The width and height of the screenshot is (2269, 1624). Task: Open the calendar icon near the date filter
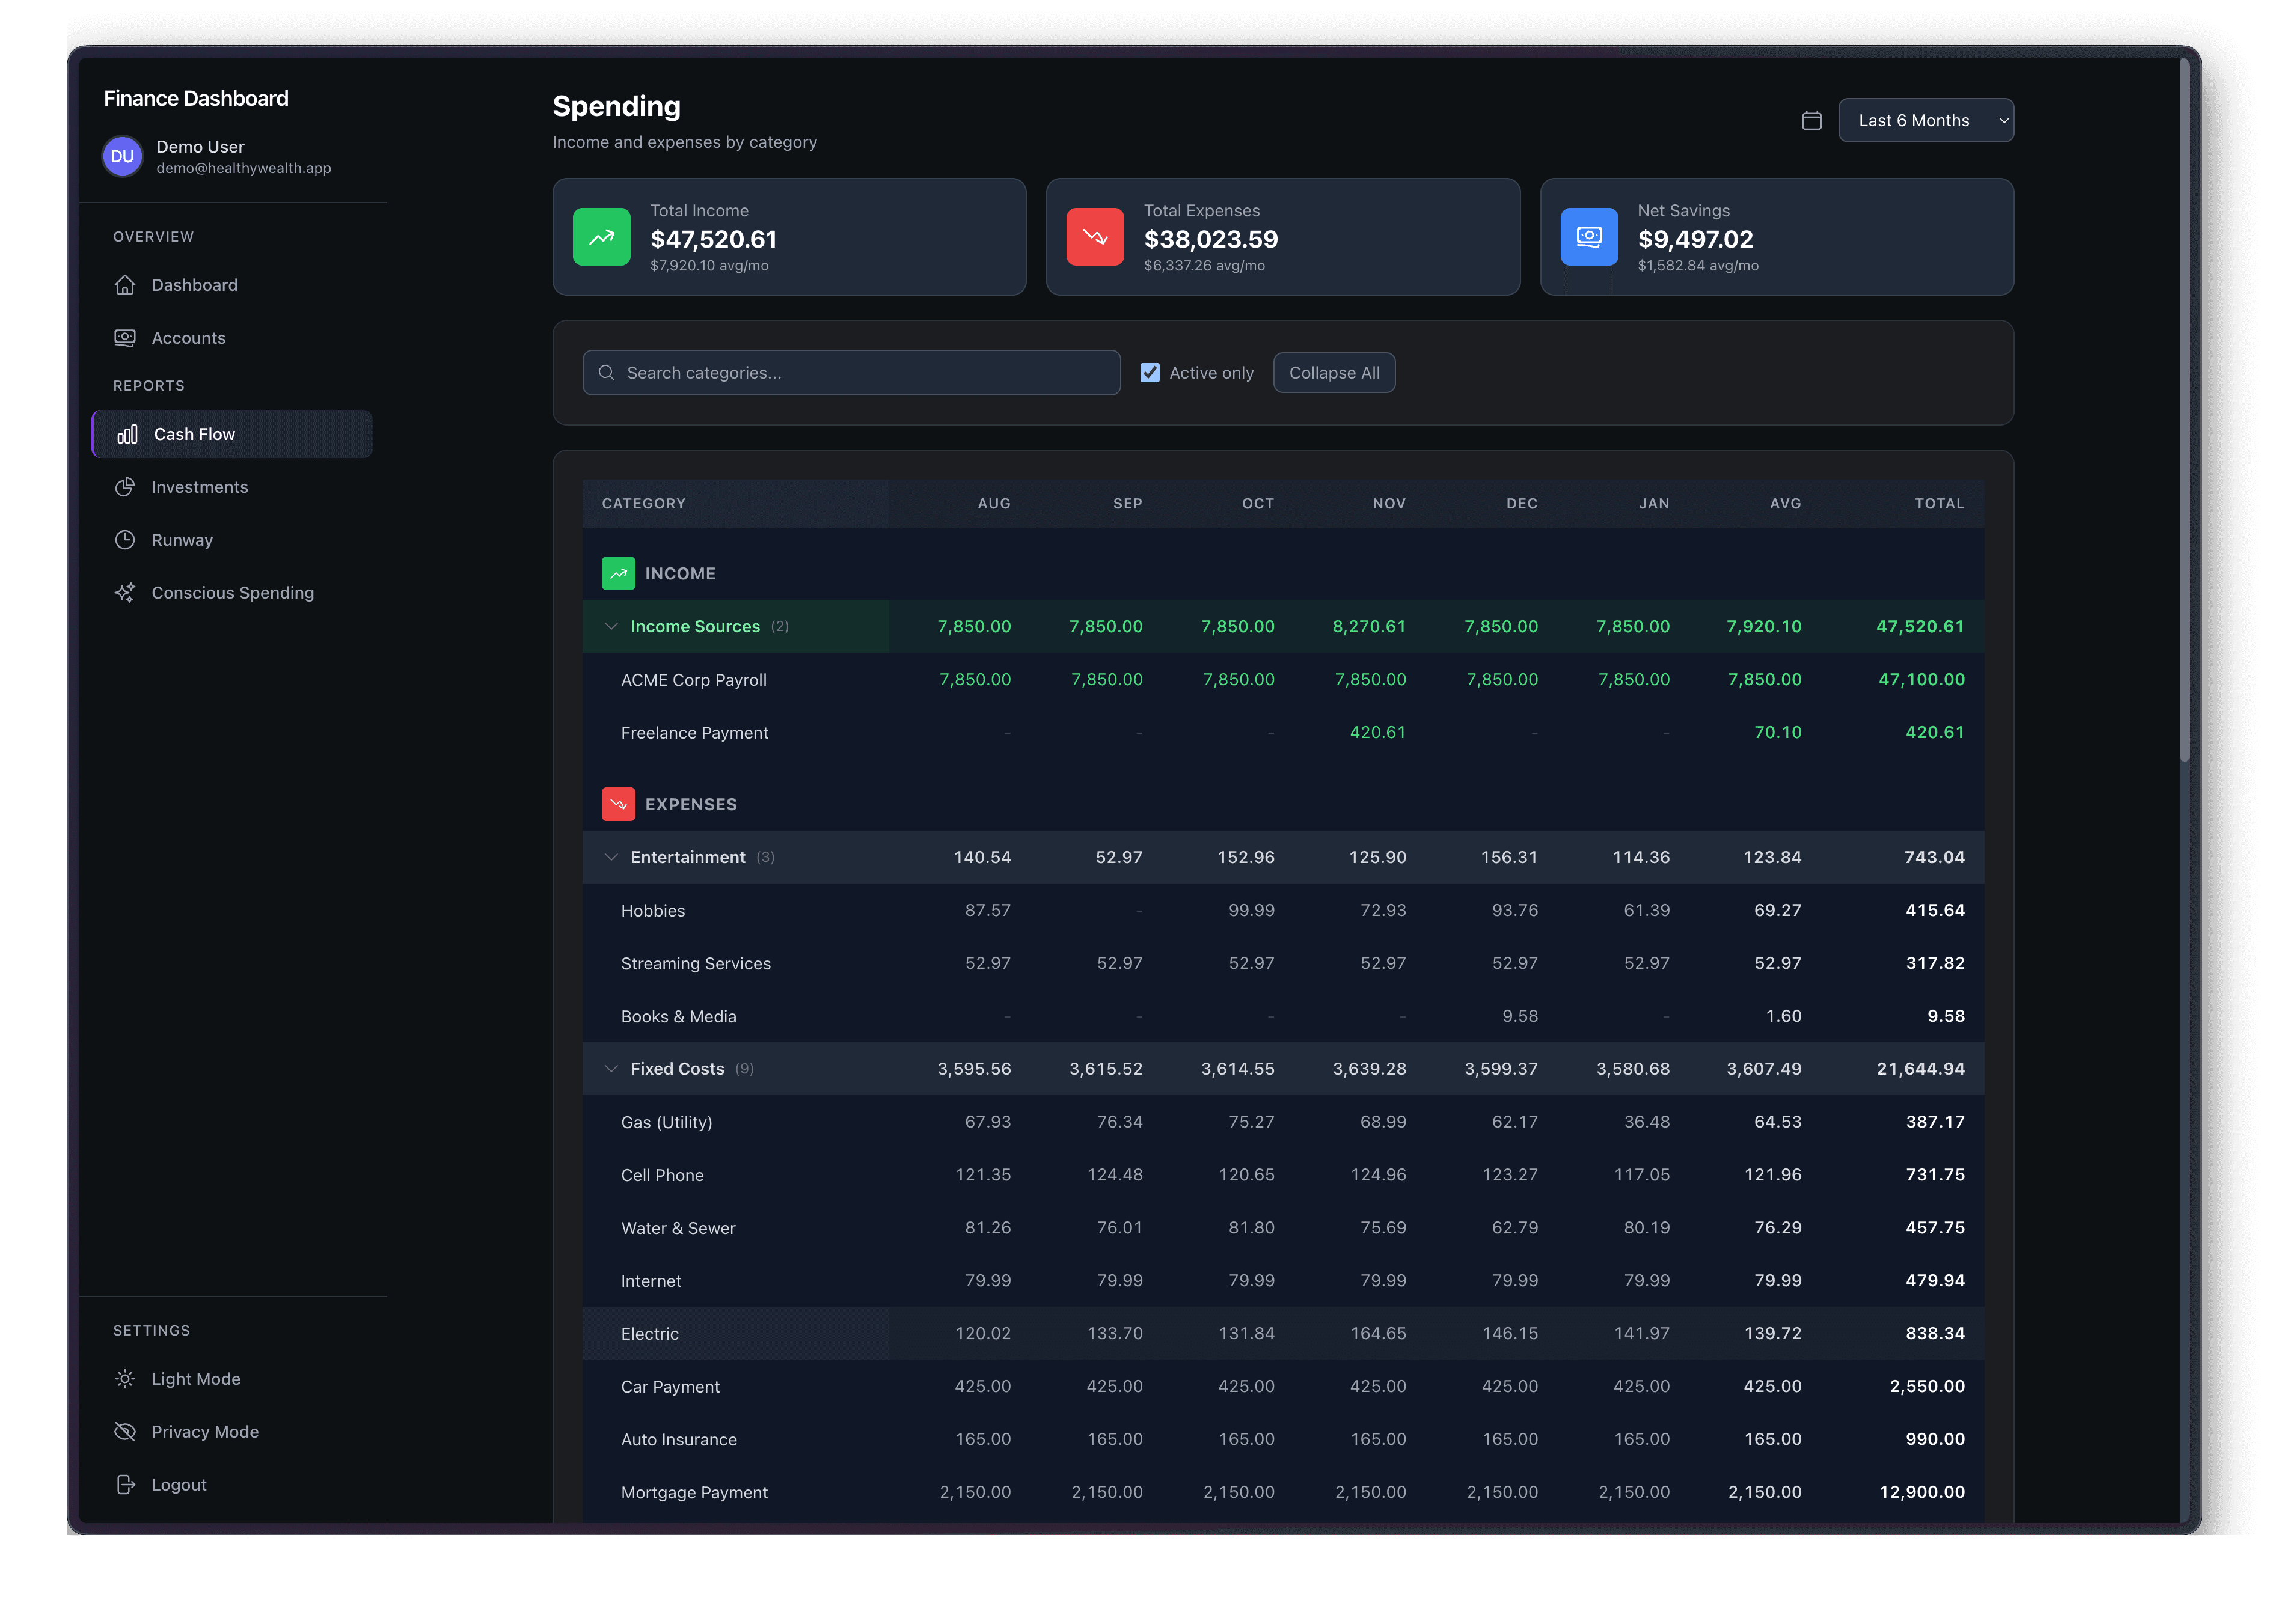coord(1811,120)
